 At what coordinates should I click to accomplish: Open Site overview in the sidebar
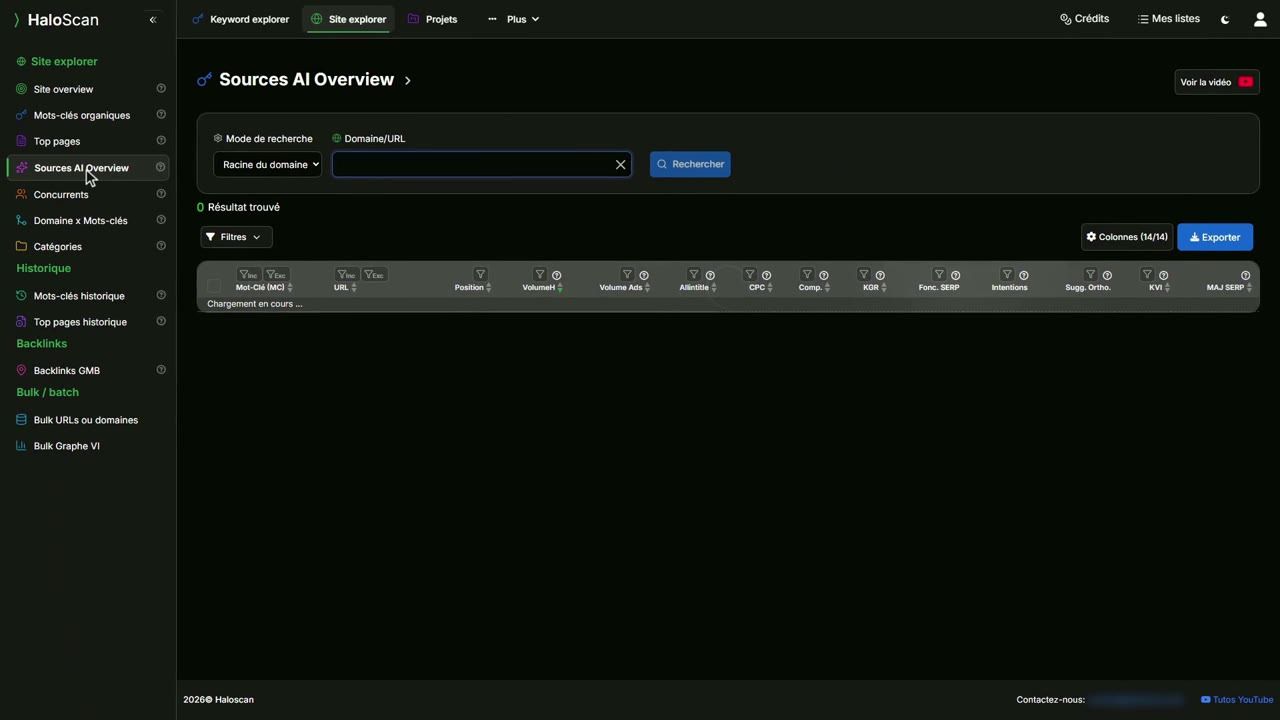tap(63, 89)
